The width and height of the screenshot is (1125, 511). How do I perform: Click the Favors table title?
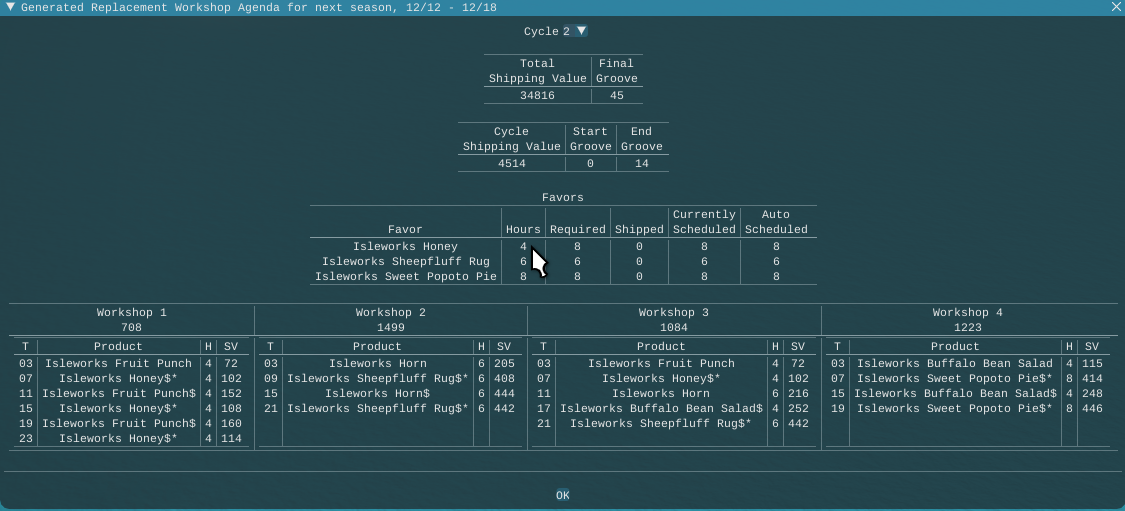coord(562,197)
